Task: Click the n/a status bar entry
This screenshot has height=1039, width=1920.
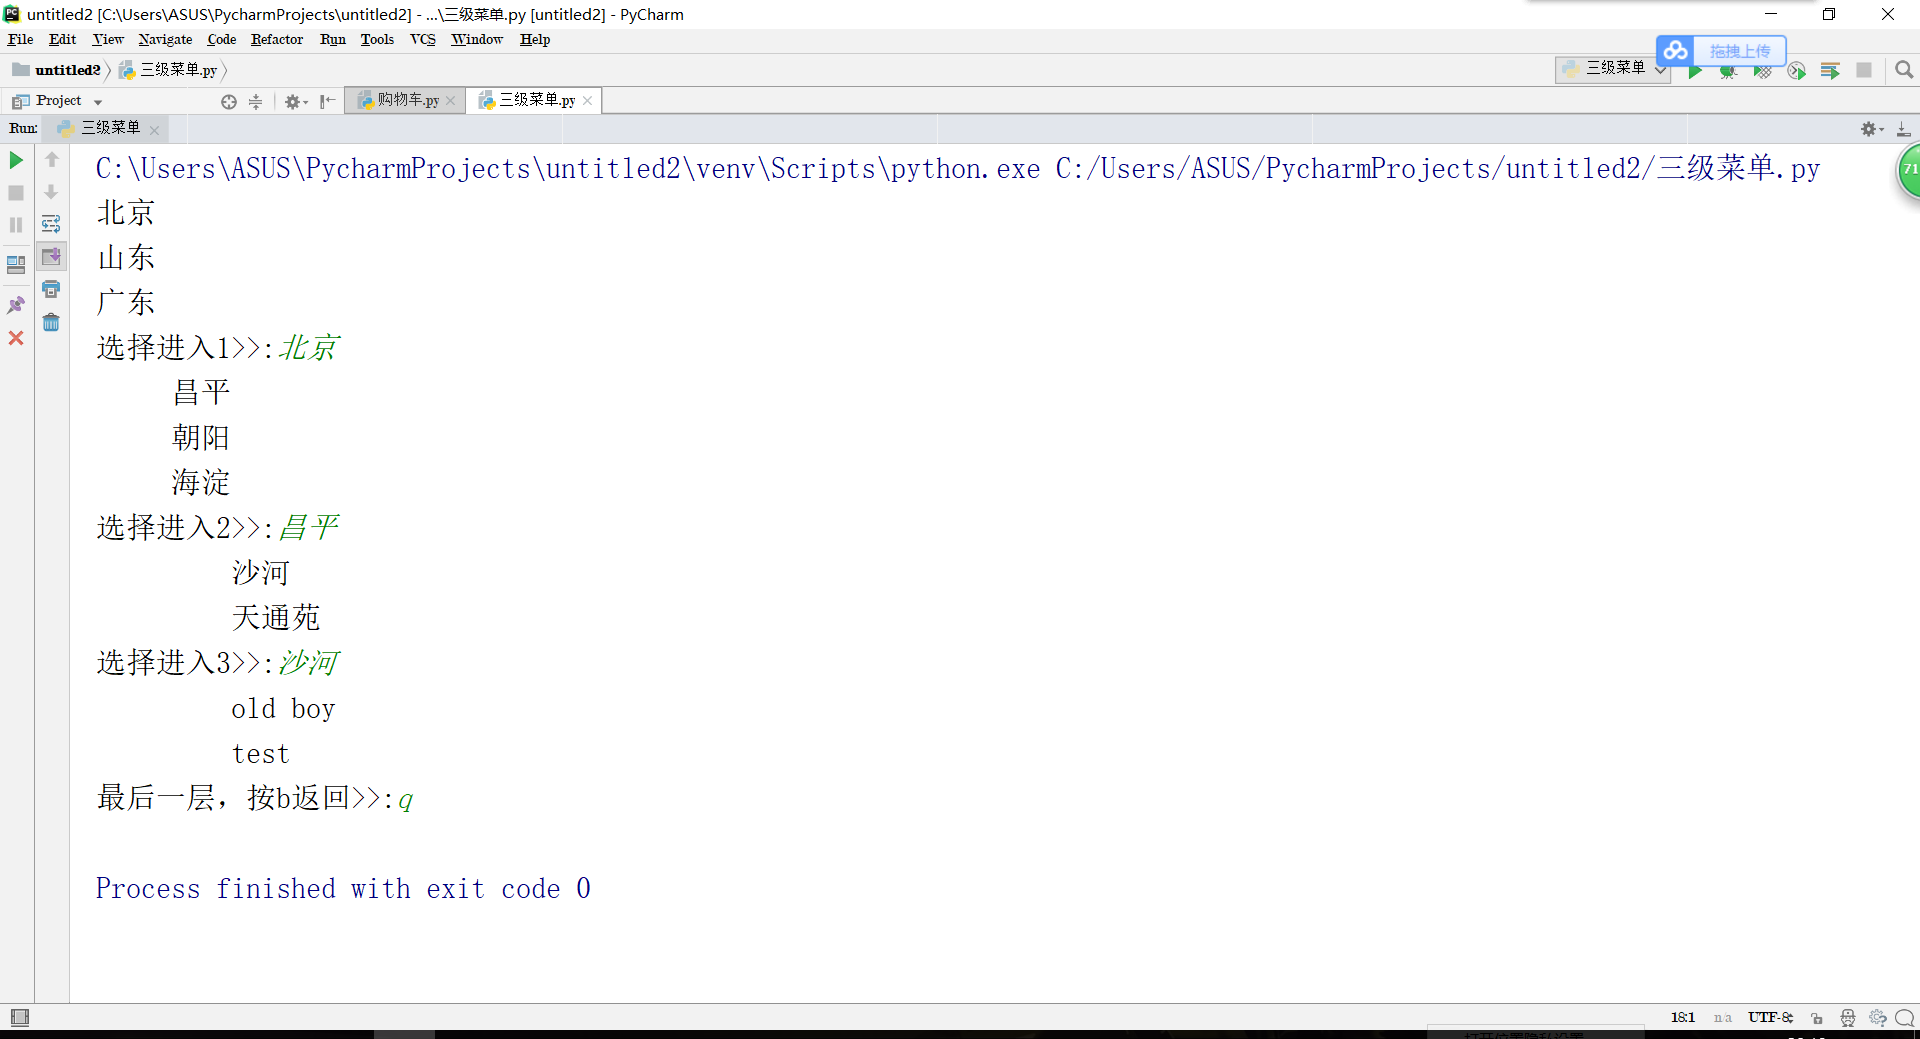Action: coord(1722,1017)
